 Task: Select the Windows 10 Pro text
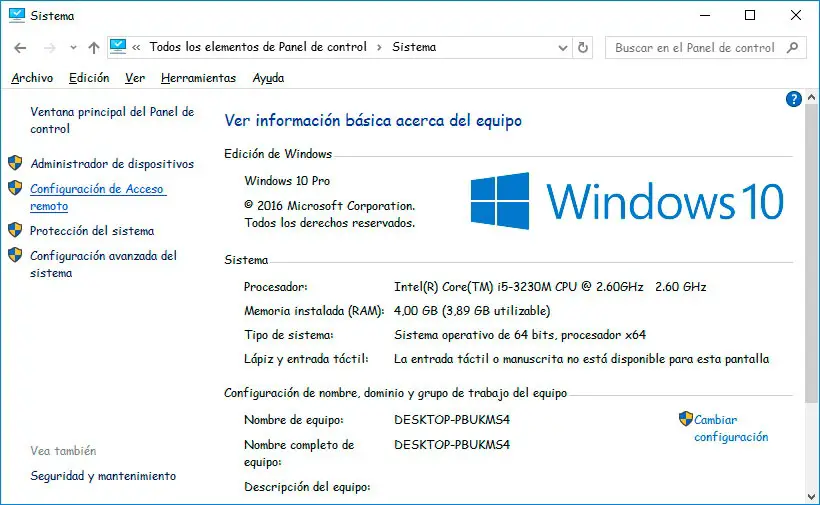[287, 181]
